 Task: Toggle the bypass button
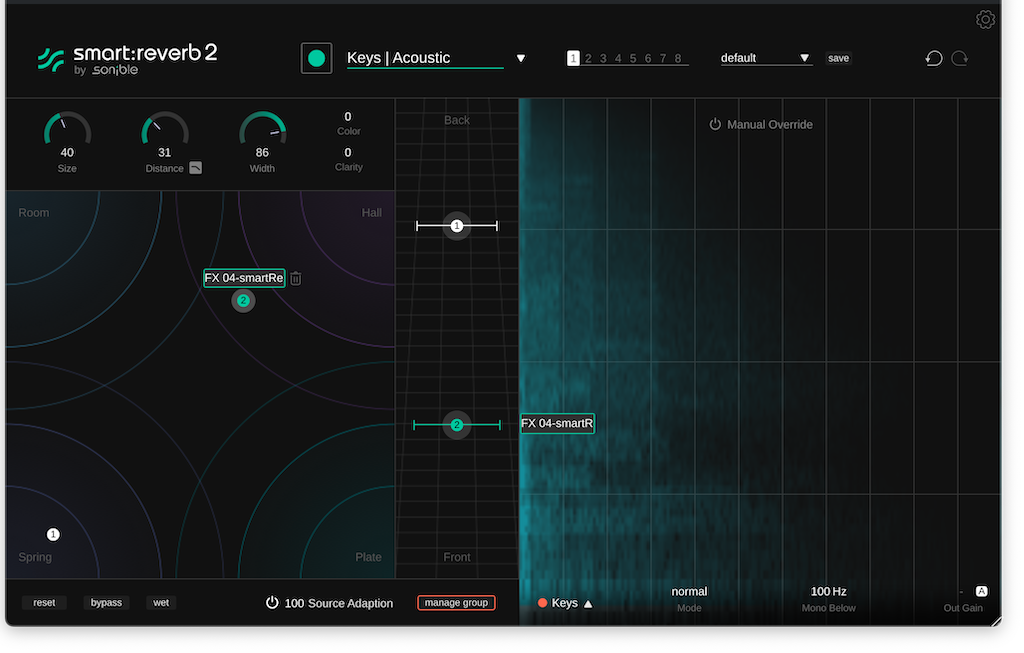click(106, 602)
